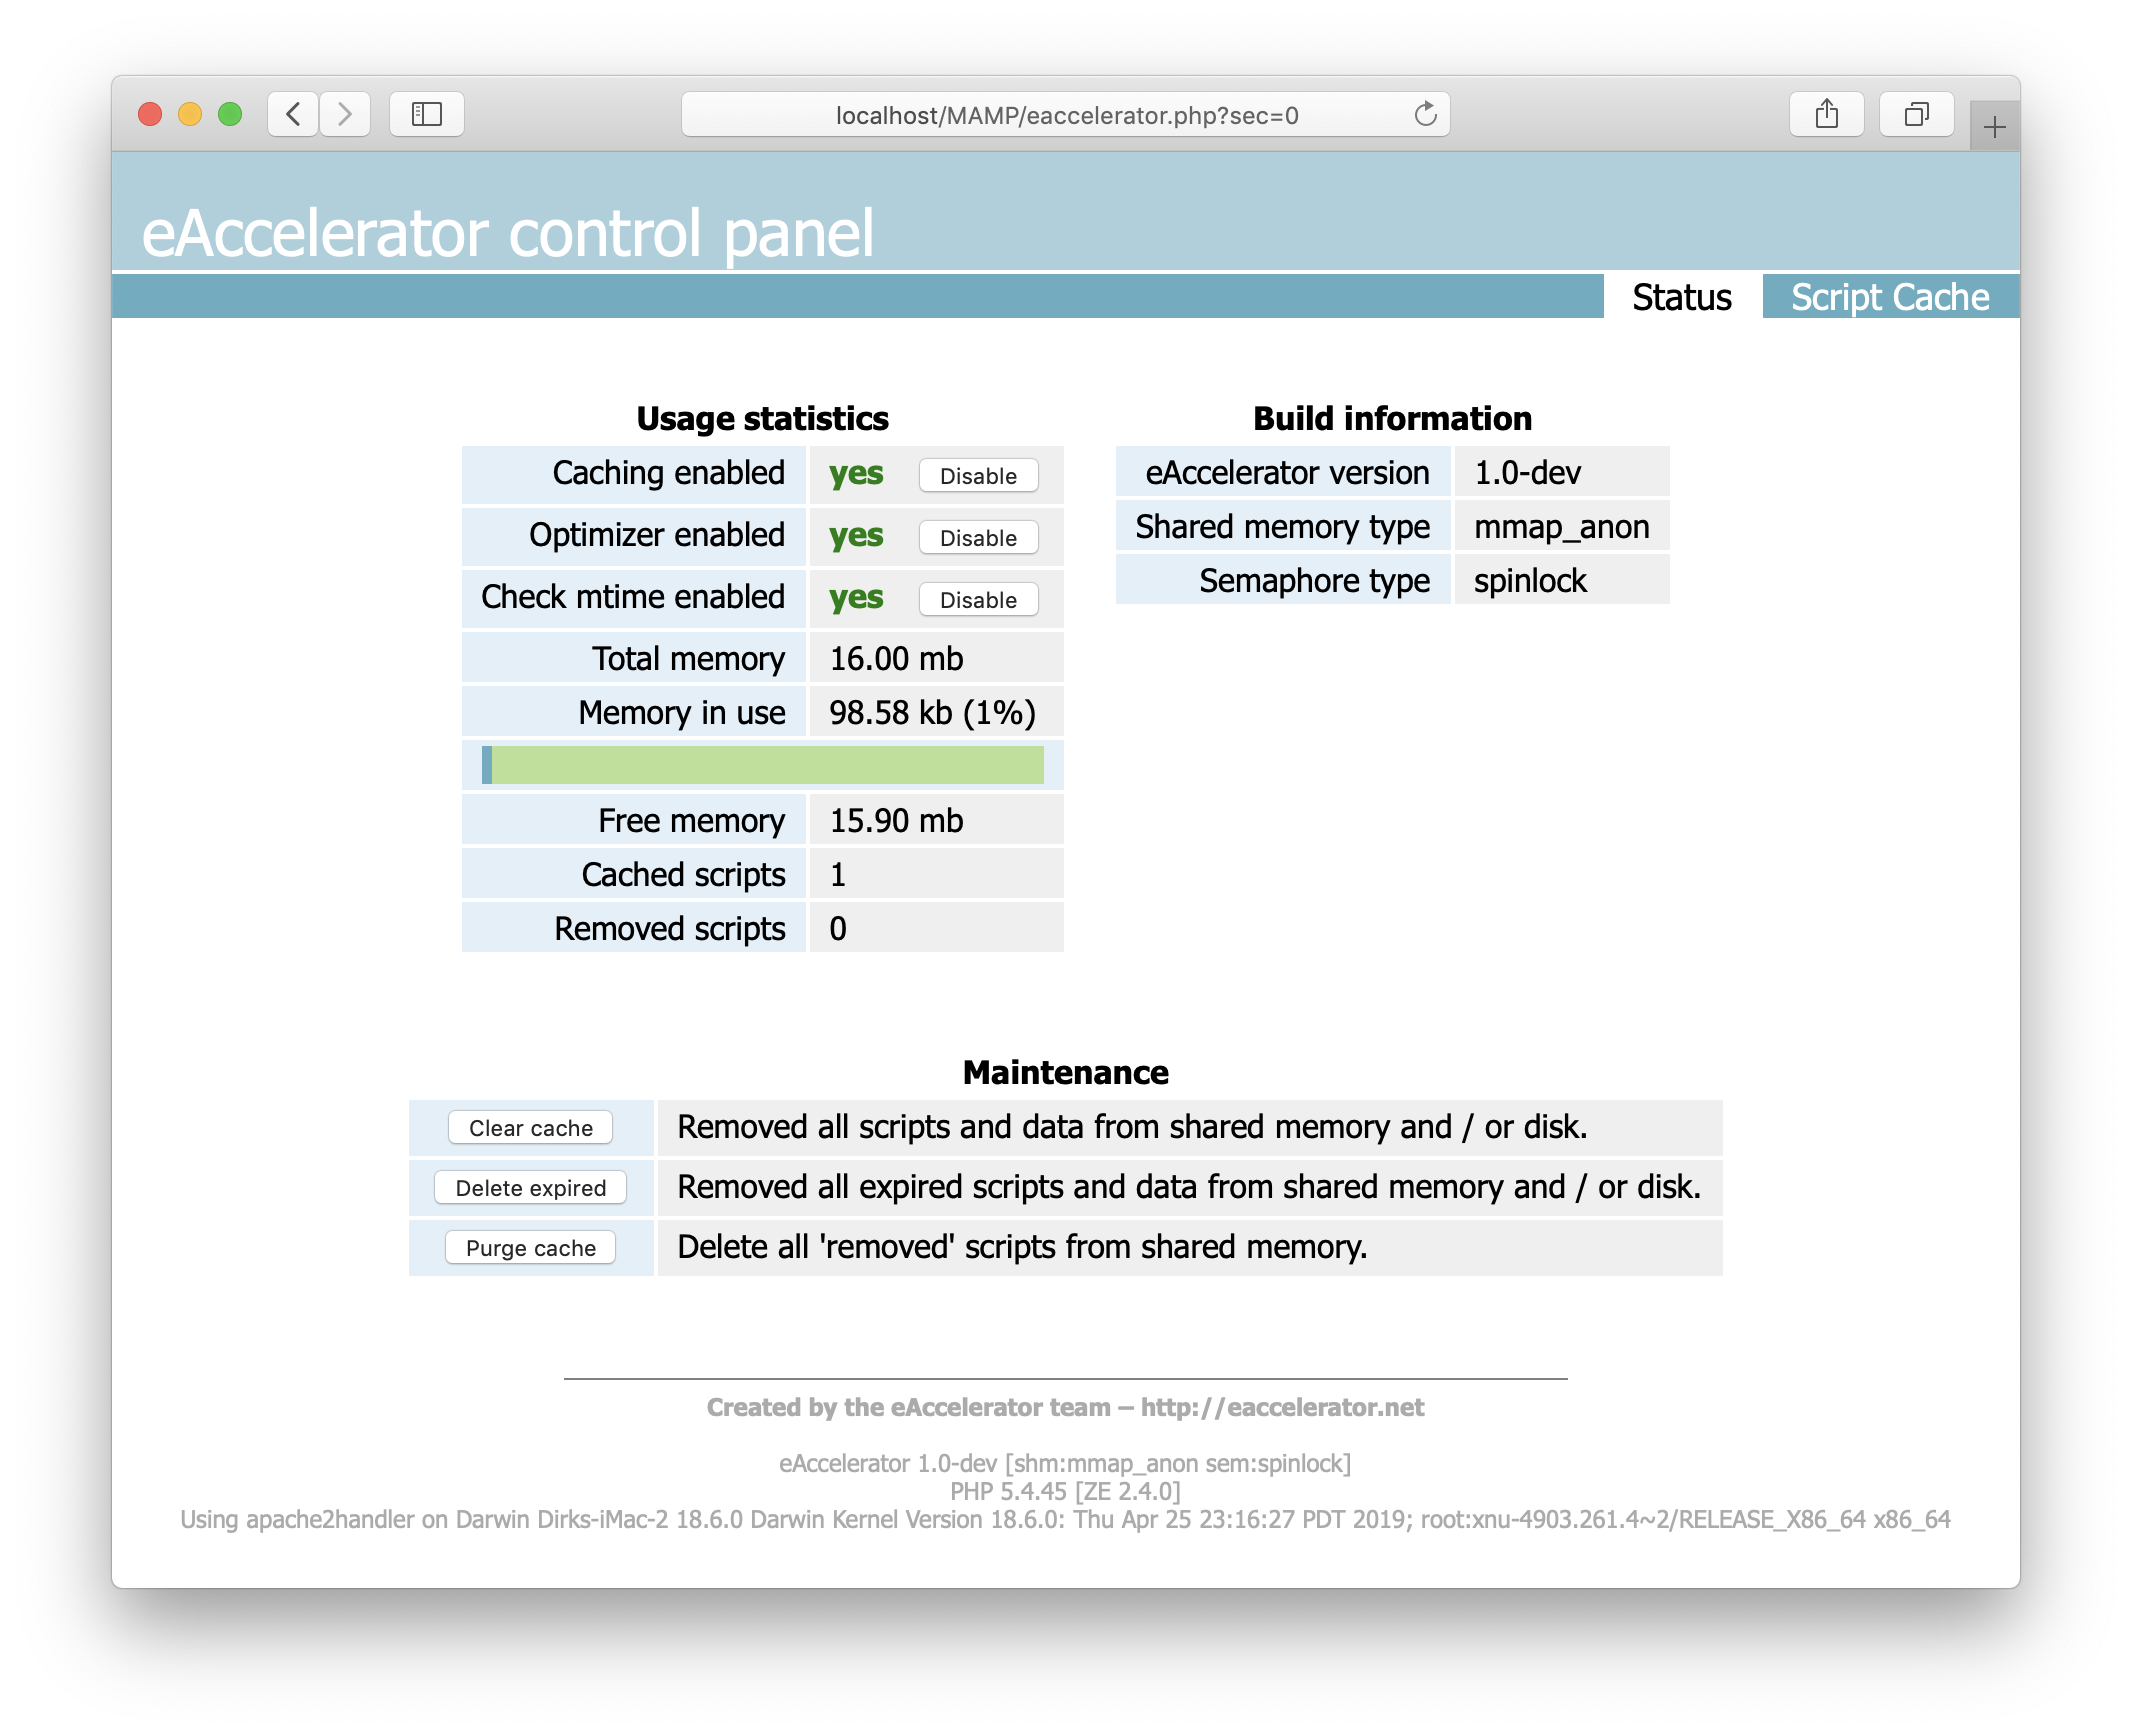
Task: Disable the optimizer setting
Action: 978,539
